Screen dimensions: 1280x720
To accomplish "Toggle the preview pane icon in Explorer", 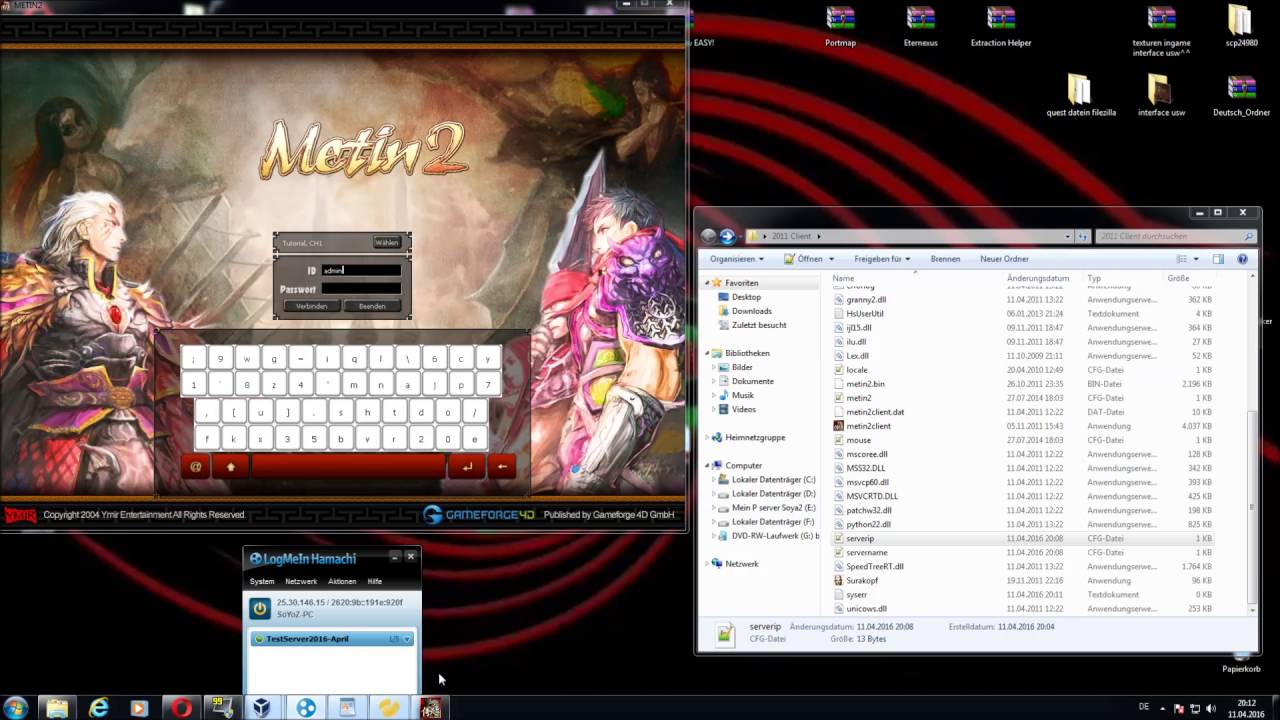I will (1218, 259).
